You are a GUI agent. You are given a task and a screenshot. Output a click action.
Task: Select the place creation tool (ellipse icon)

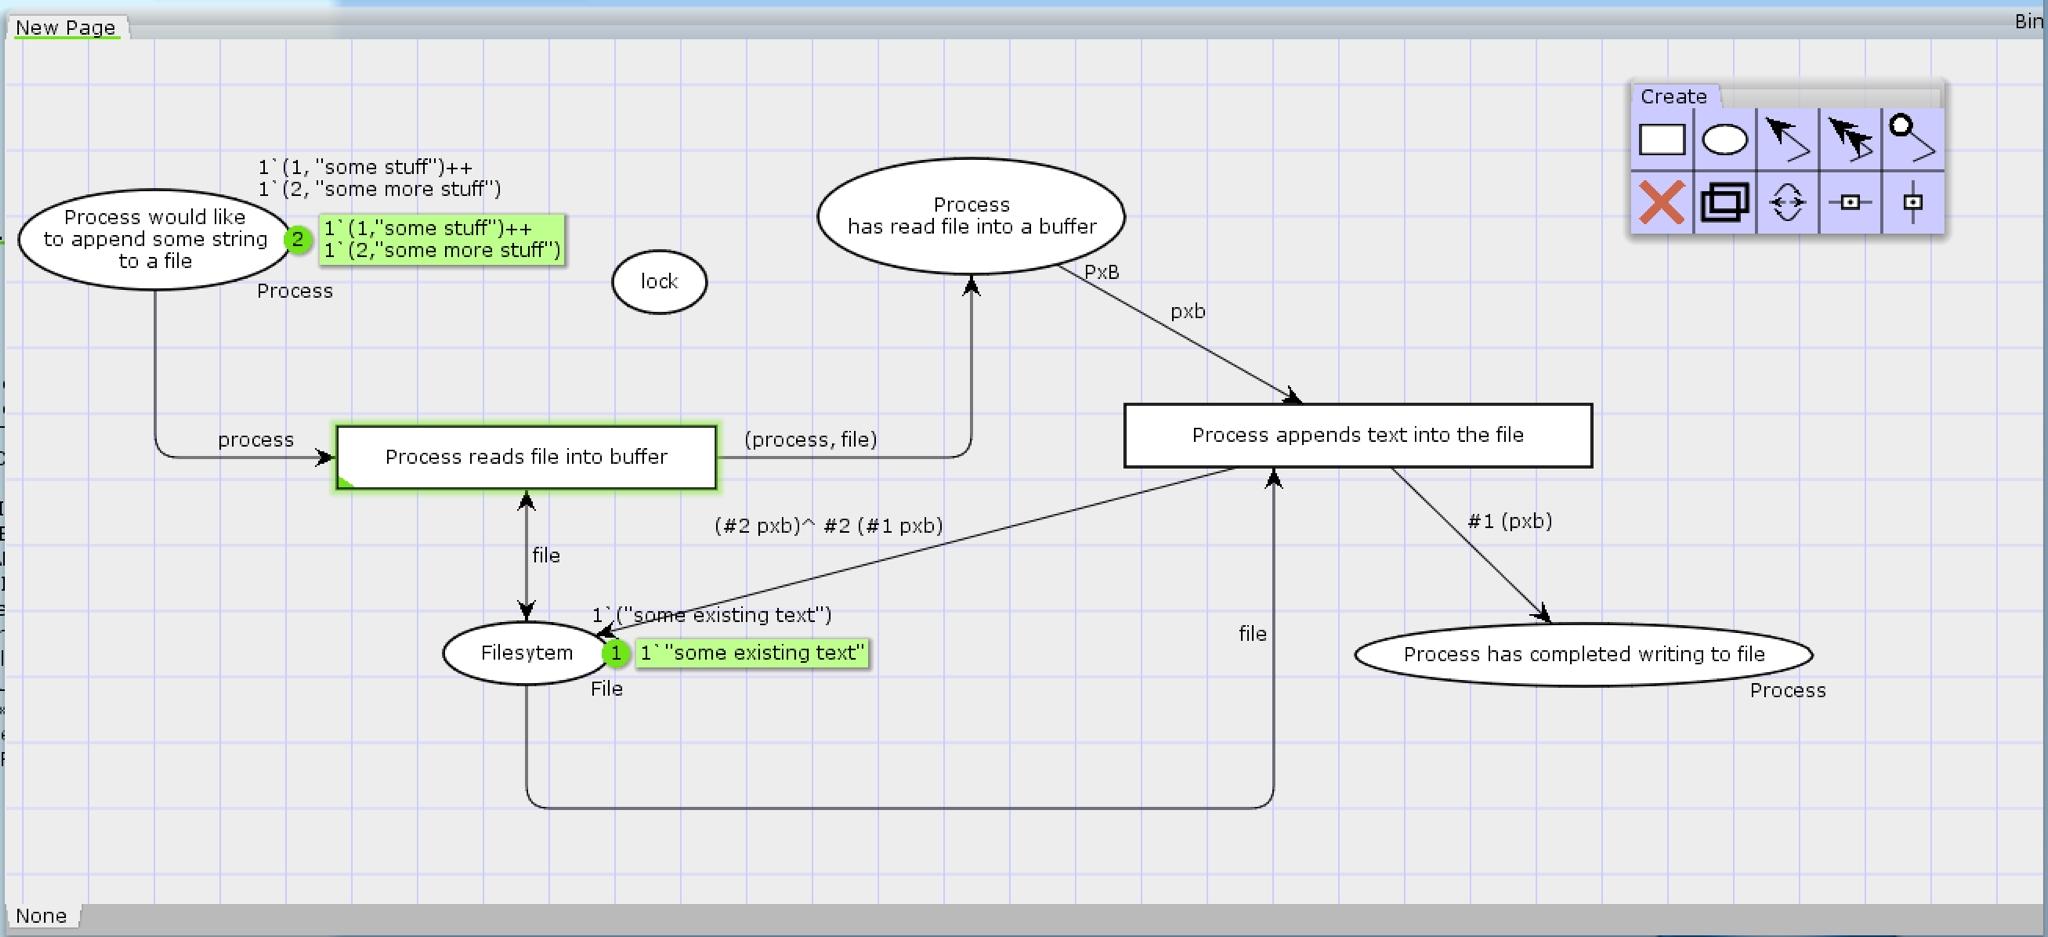1727,138
